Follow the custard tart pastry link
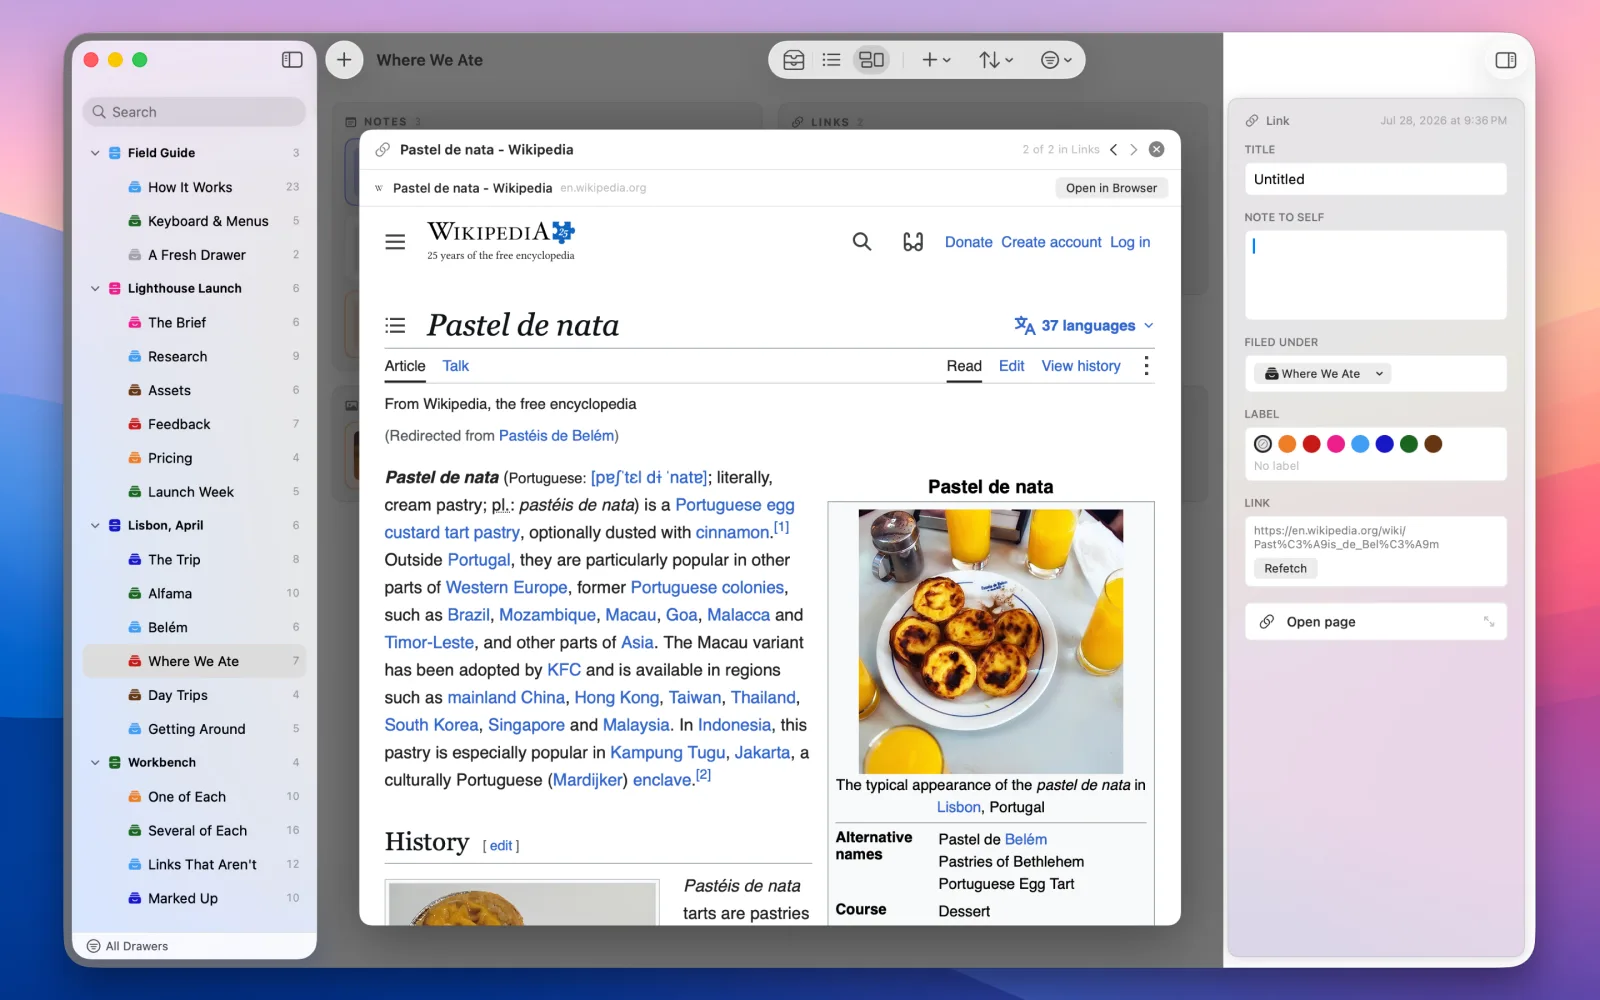The height and width of the screenshot is (1000, 1600). coord(452,533)
